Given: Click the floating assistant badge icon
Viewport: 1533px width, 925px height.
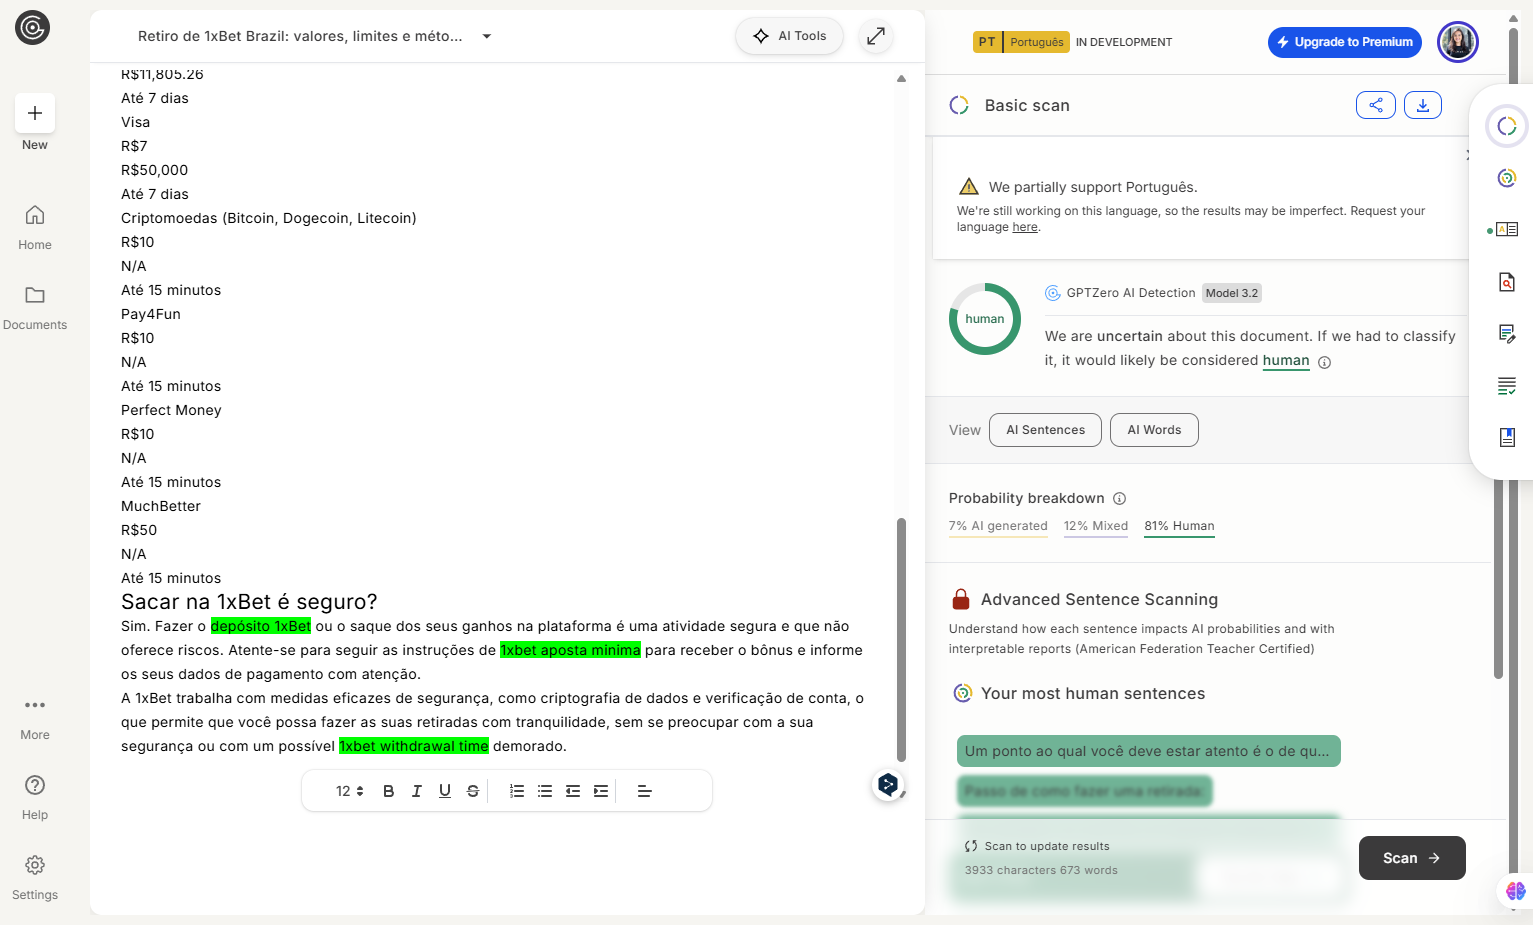Looking at the screenshot, I should (x=888, y=785).
